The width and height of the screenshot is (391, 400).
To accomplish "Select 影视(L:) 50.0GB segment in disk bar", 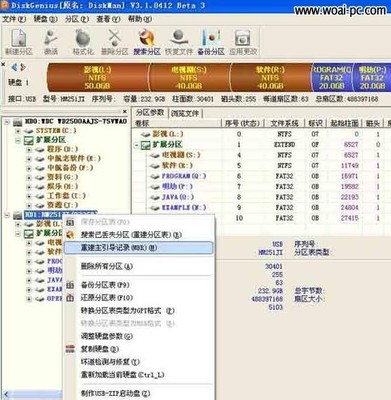I will click(x=97, y=77).
